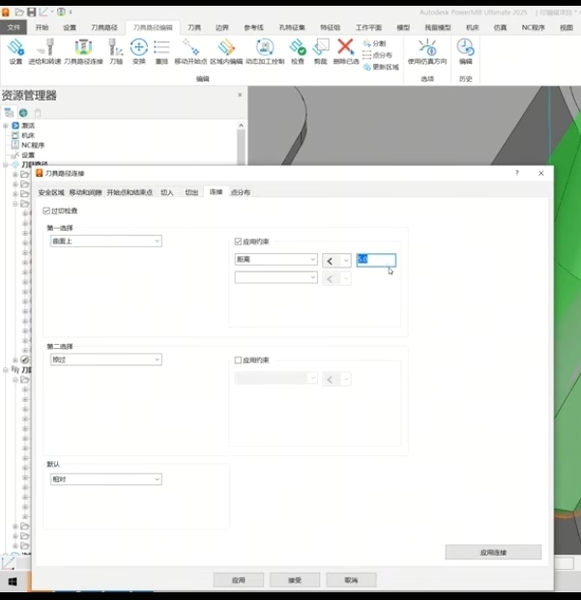
Task: Close the 资源管理器 explorer panel
Action: tap(240, 95)
